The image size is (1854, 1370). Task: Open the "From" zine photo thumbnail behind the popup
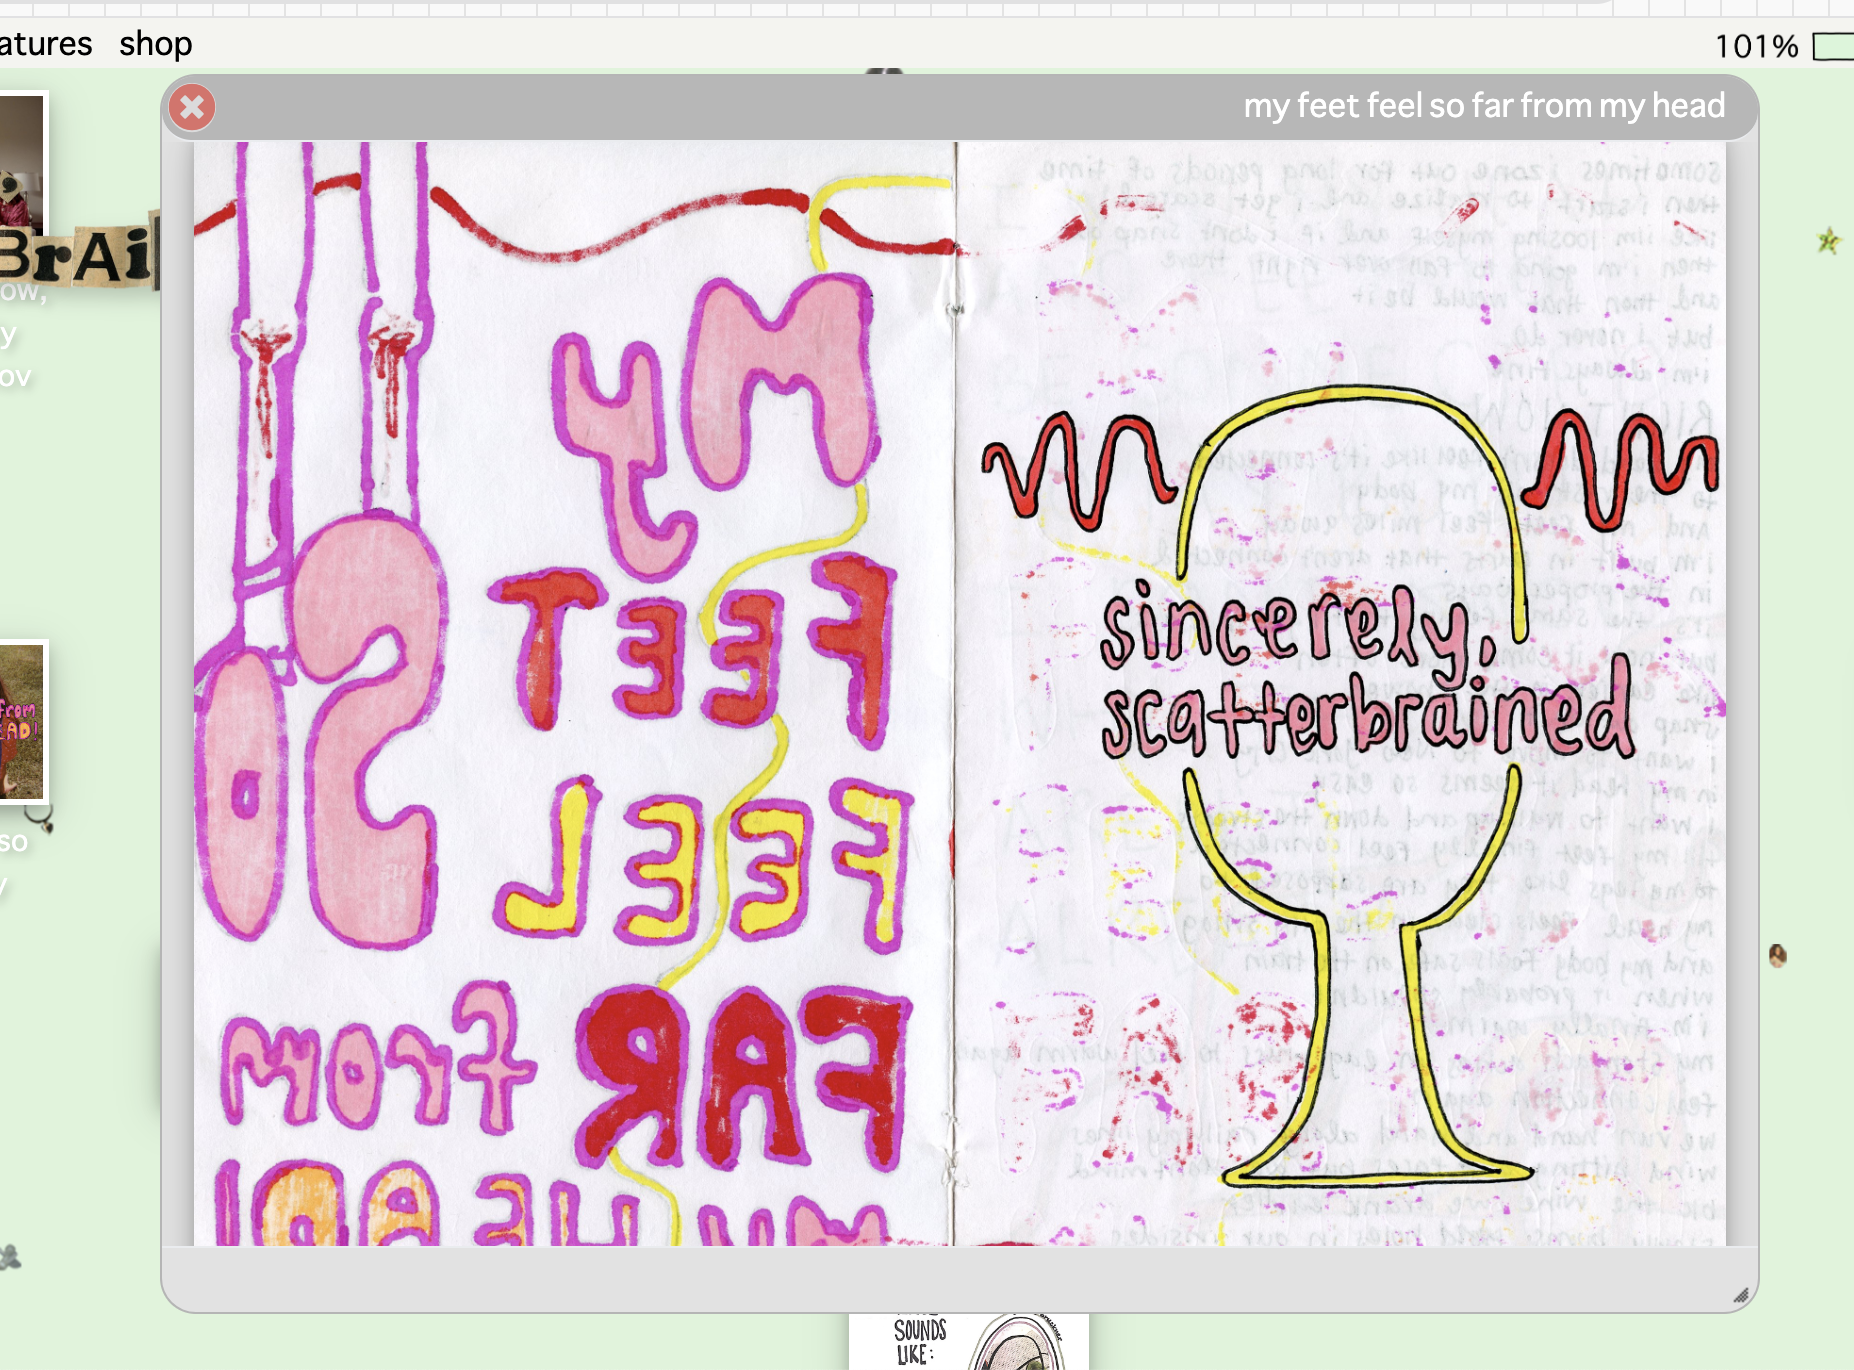23,722
